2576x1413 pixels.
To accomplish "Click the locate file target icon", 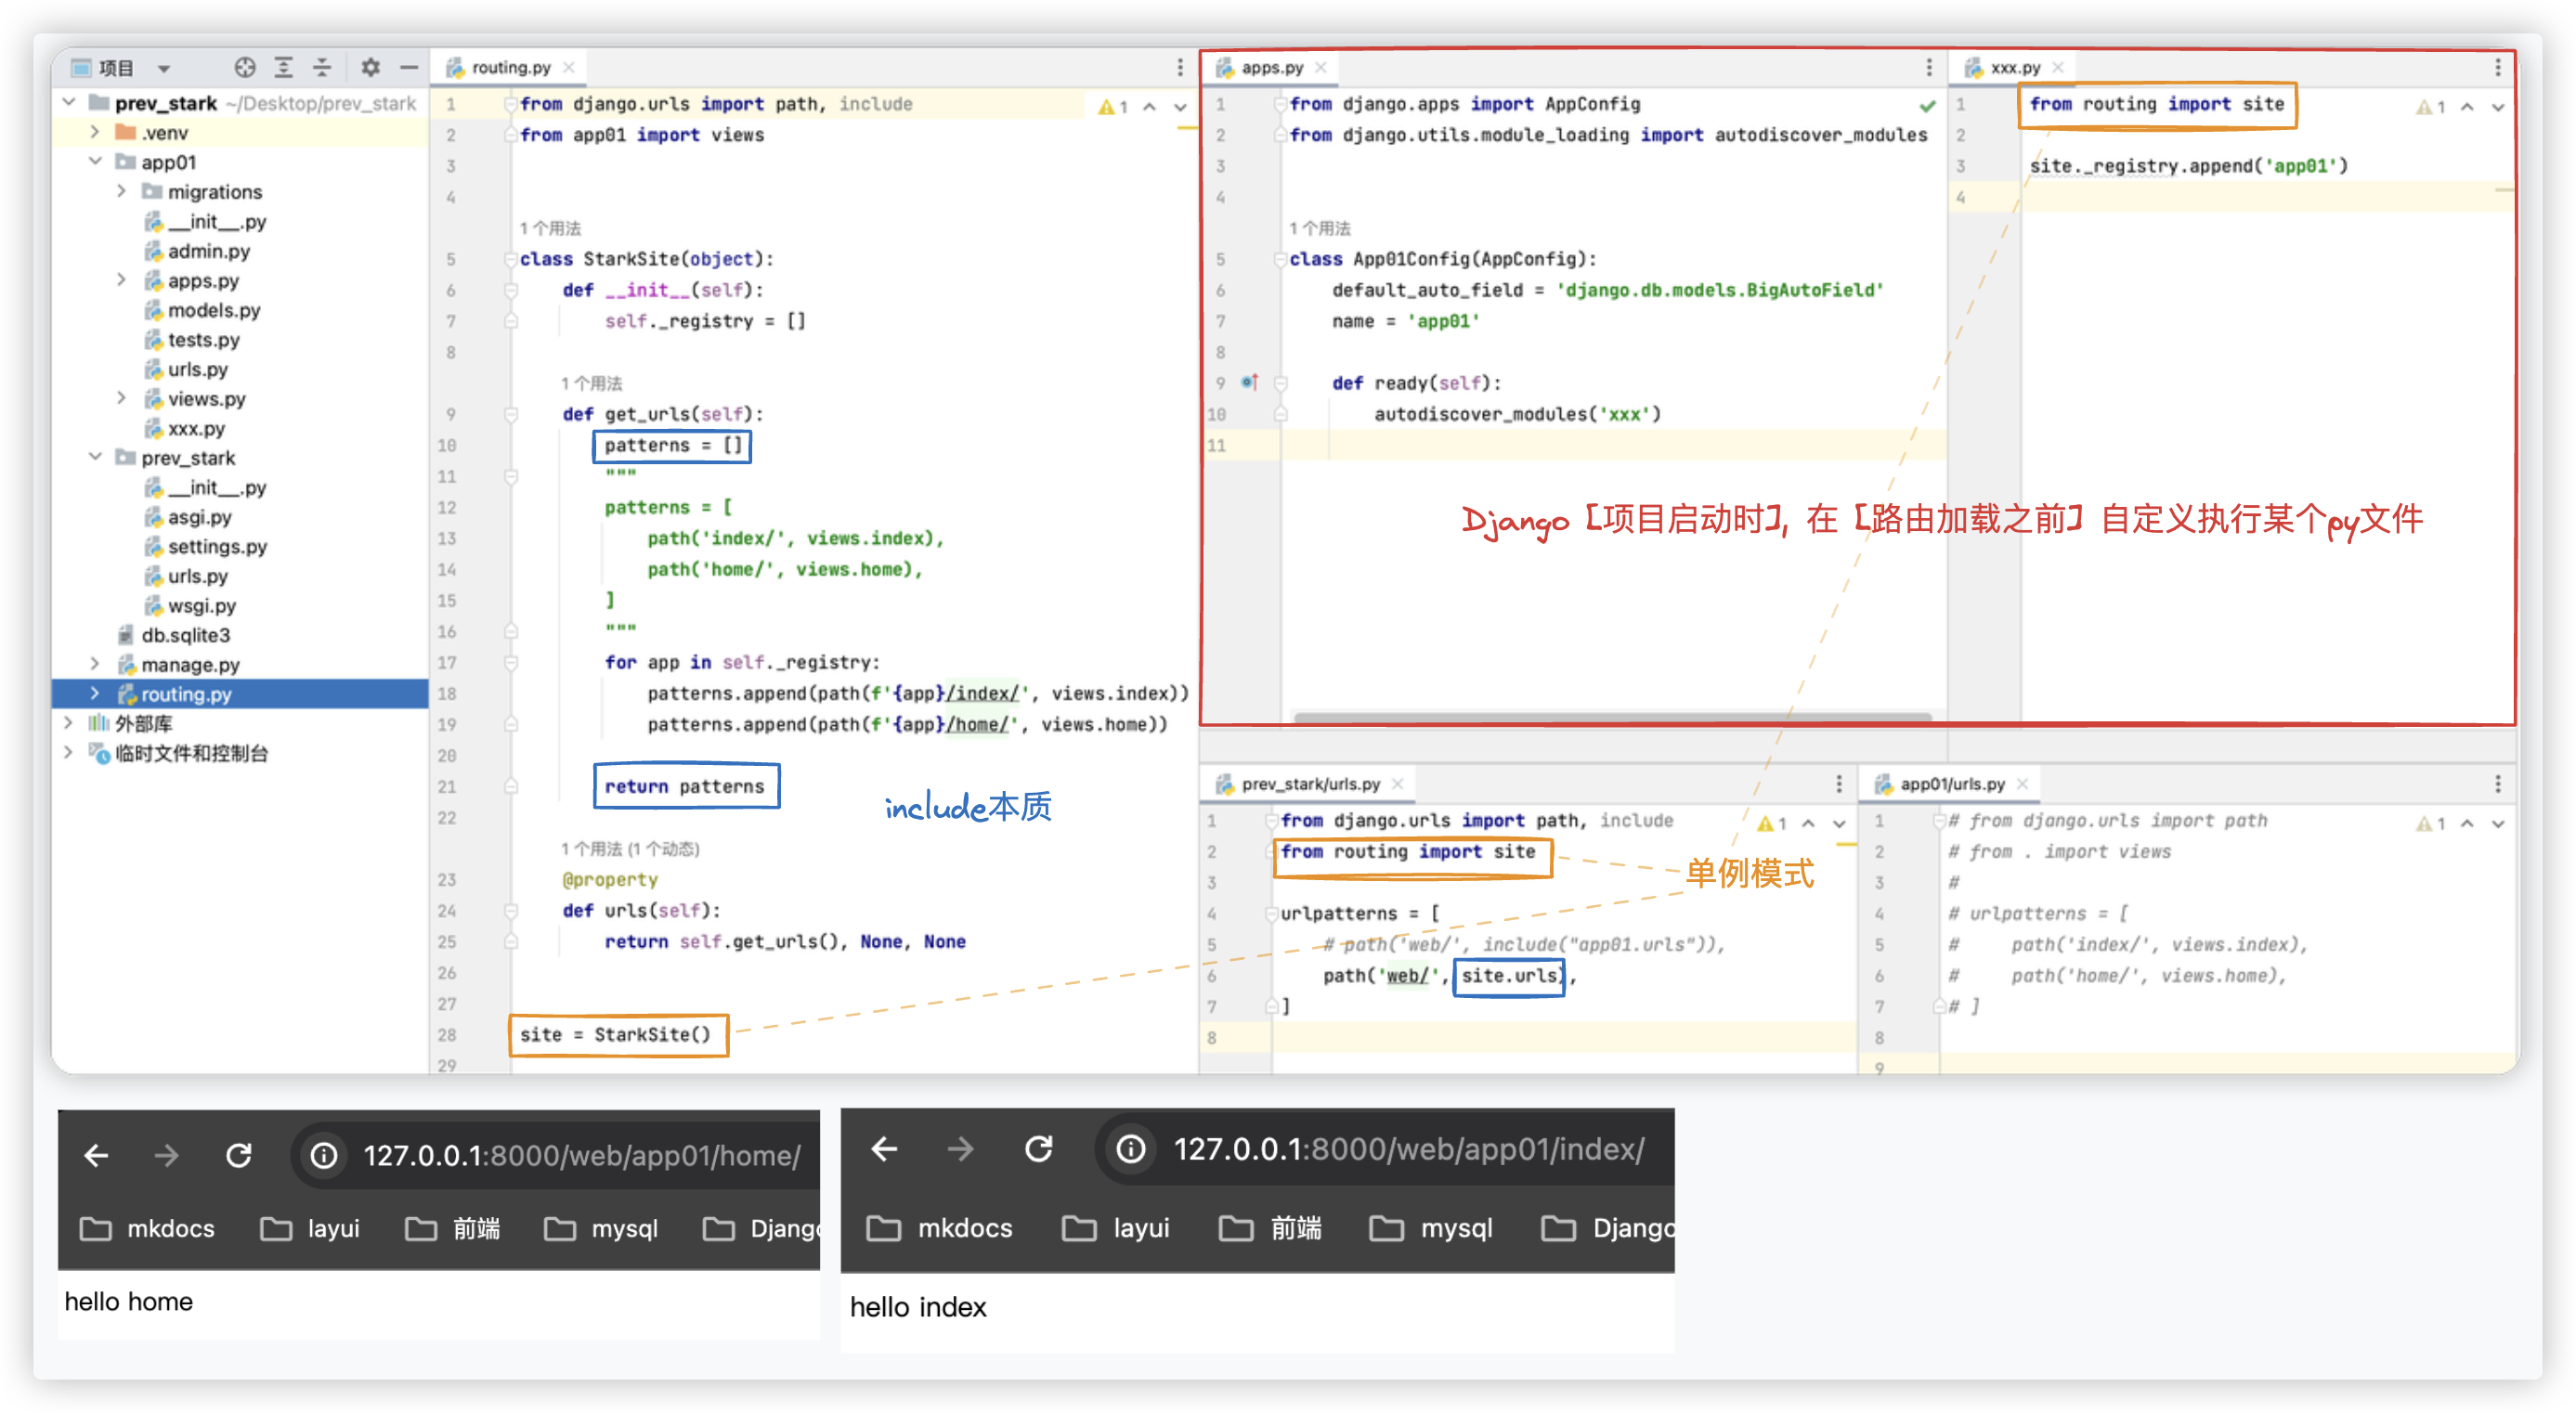I will coord(245,67).
